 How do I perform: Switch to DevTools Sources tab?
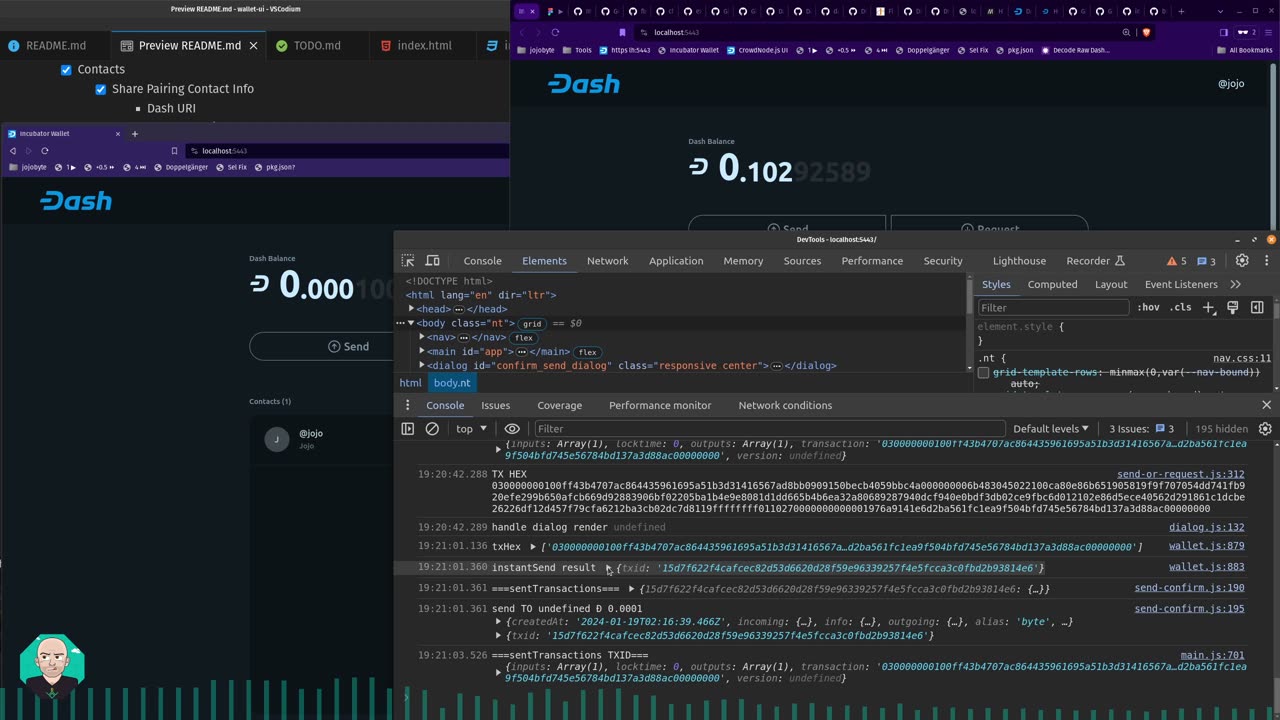pyautogui.click(x=802, y=261)
